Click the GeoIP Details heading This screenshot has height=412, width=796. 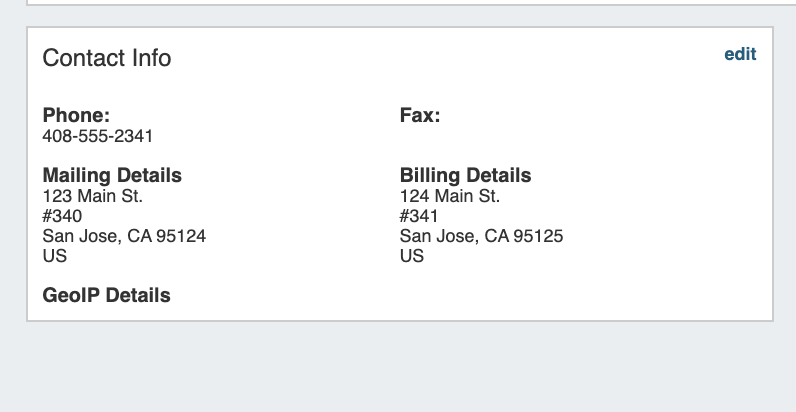pyautogui.click(x=106, y=295)
